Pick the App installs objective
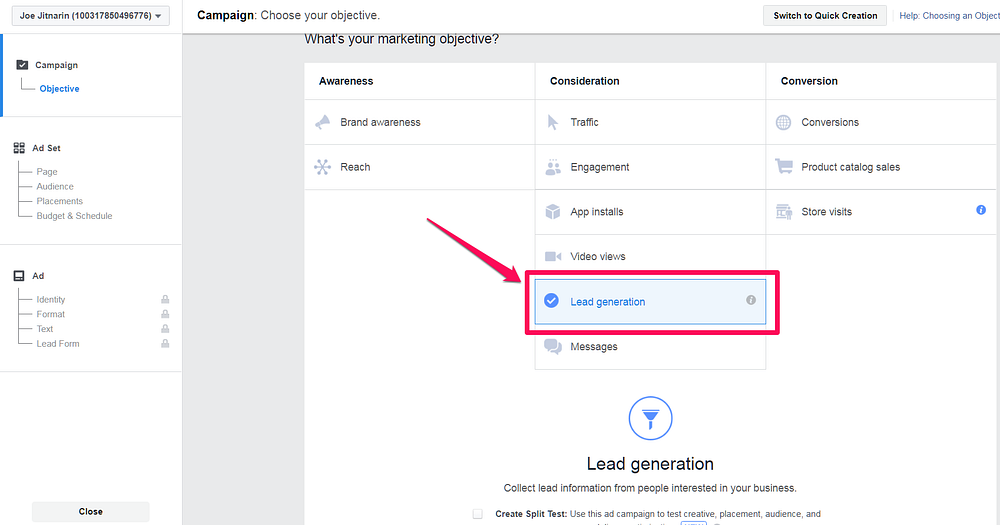This screenshot has height=525, width=1000. pos(651,212)
